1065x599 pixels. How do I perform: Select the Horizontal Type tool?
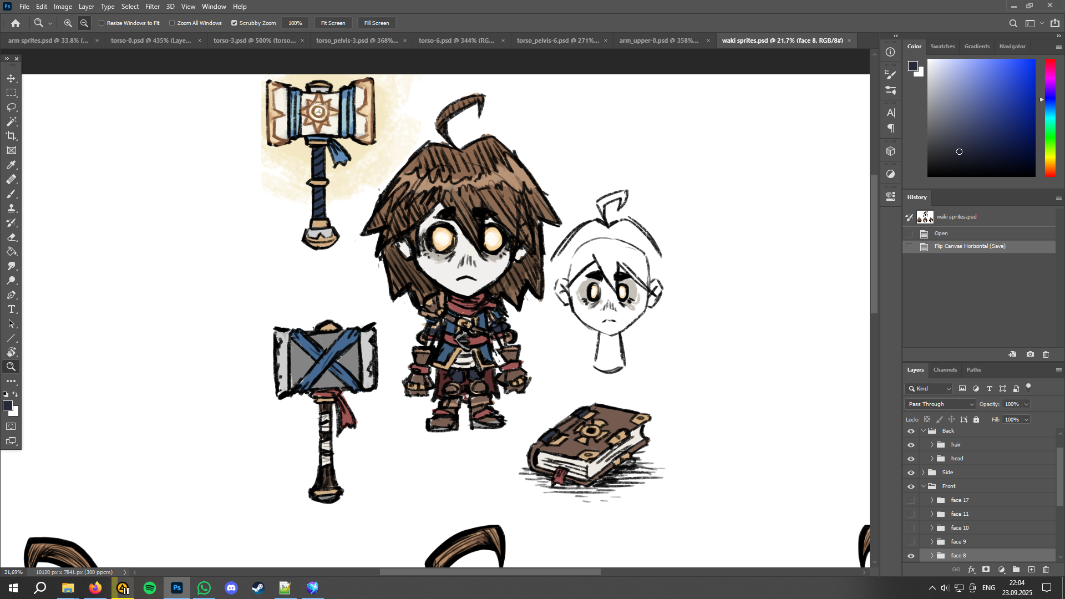(x=12, y=309)
